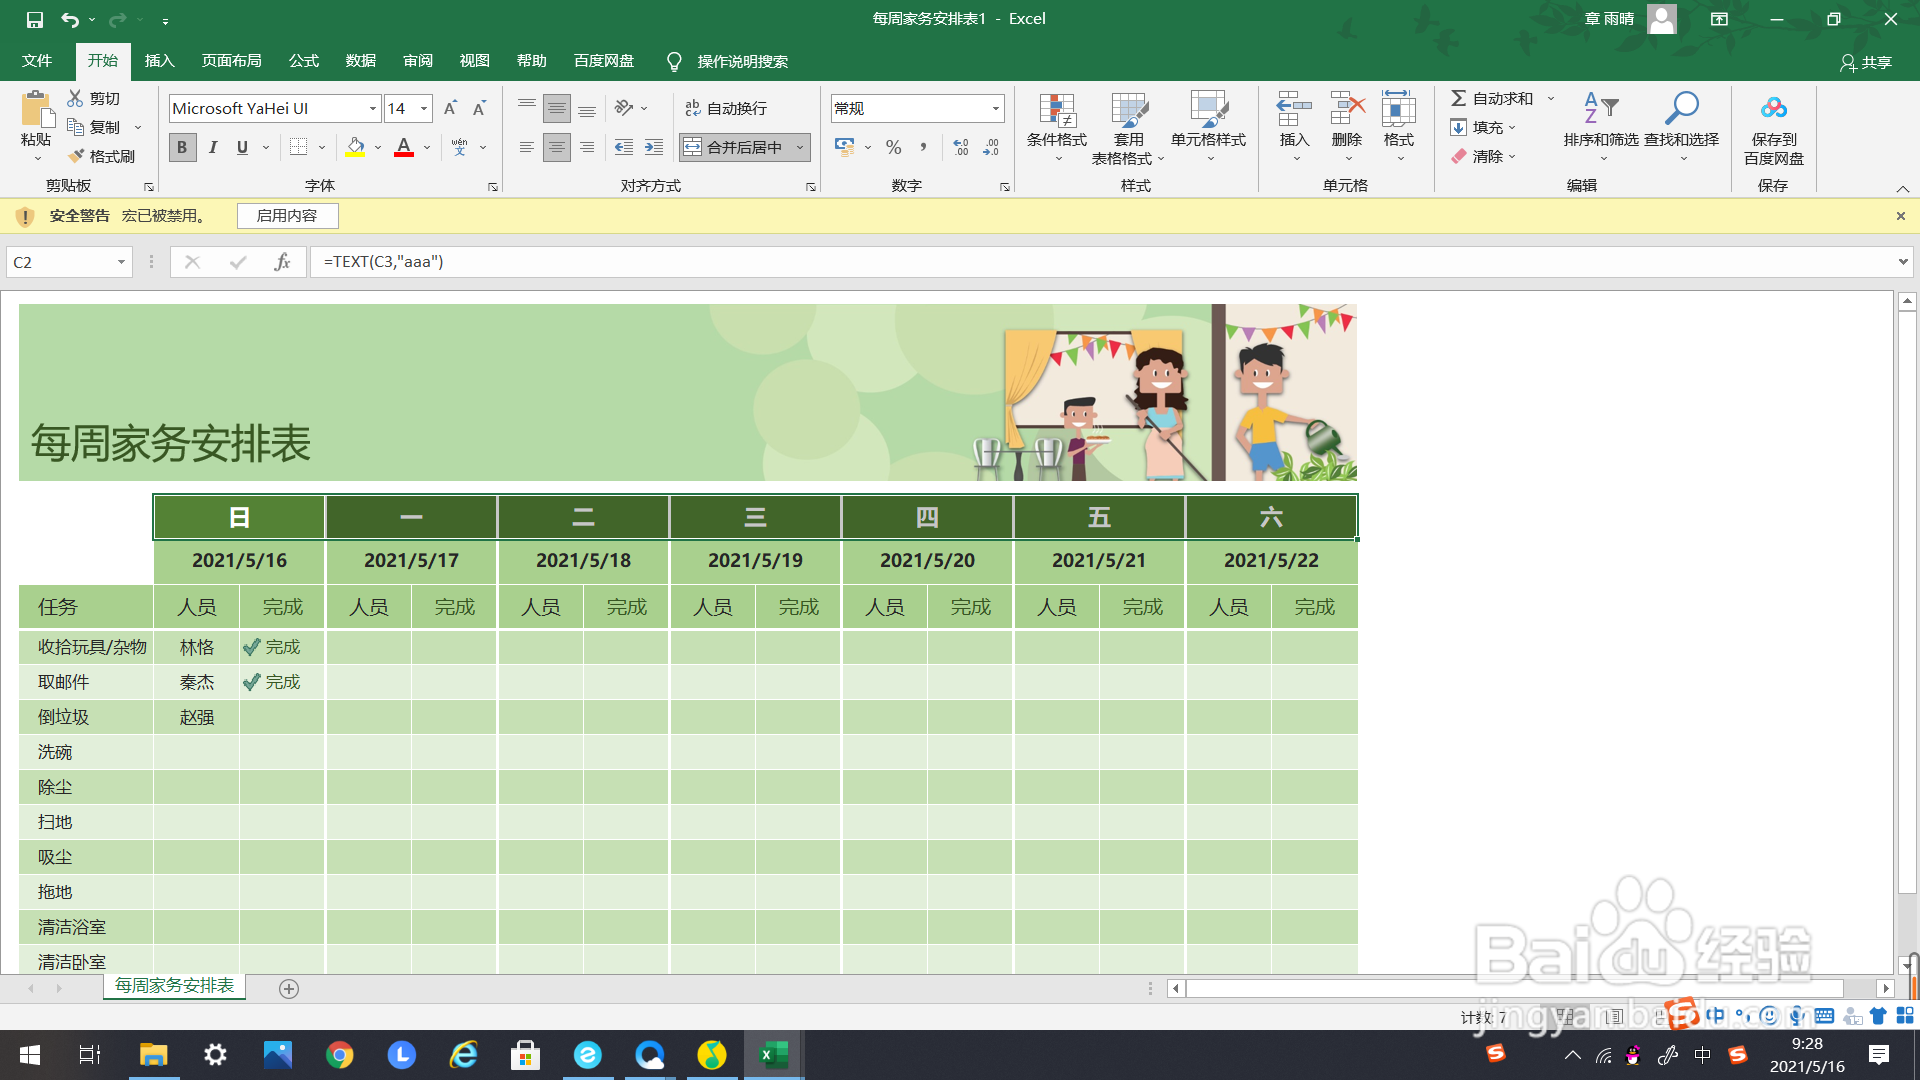This screenshot has height=1080, width=1920.
Task: Toggle Italic formatting
Action: pyautogui.click(x=212, y=147)
